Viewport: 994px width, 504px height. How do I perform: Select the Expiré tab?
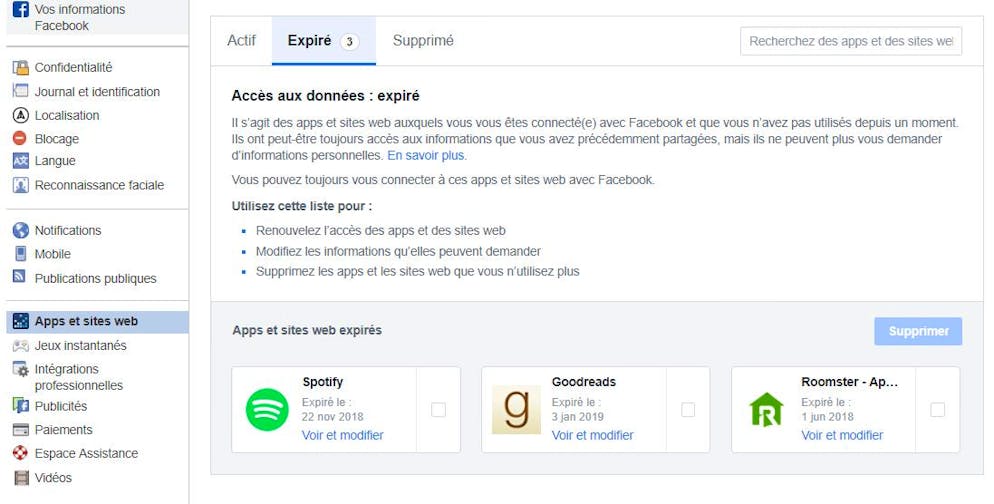tap(324, 41)
